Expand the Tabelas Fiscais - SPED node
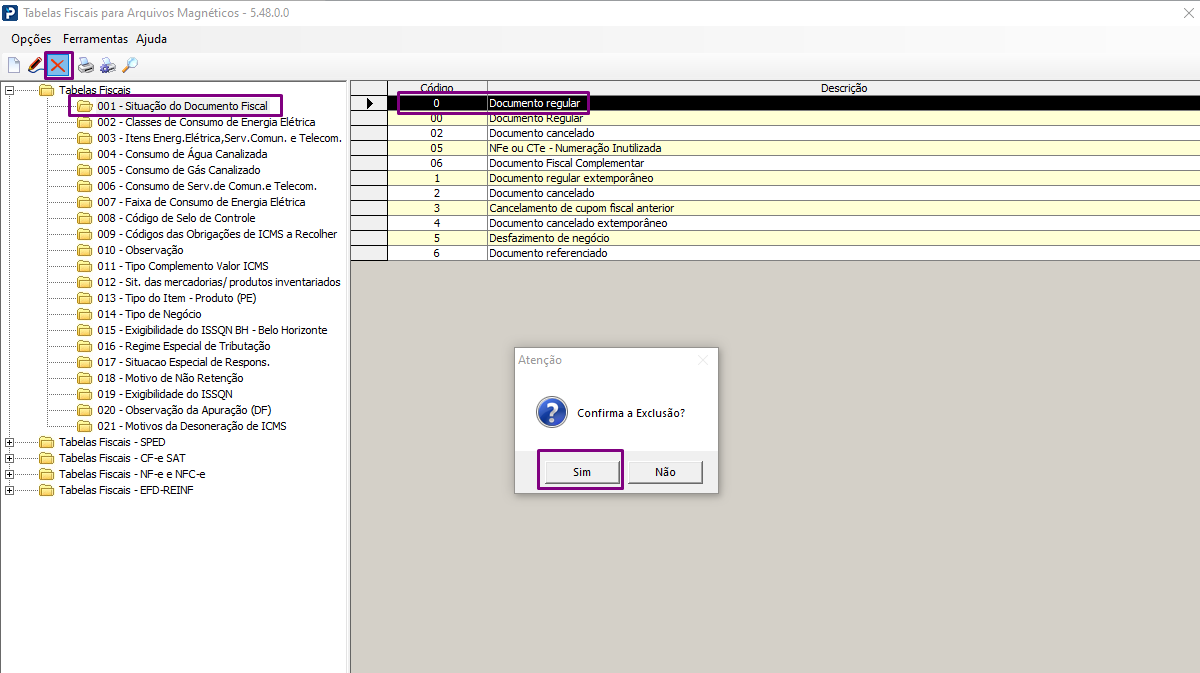Viewport: 1200px width, 673px height. tap(10, 442)
